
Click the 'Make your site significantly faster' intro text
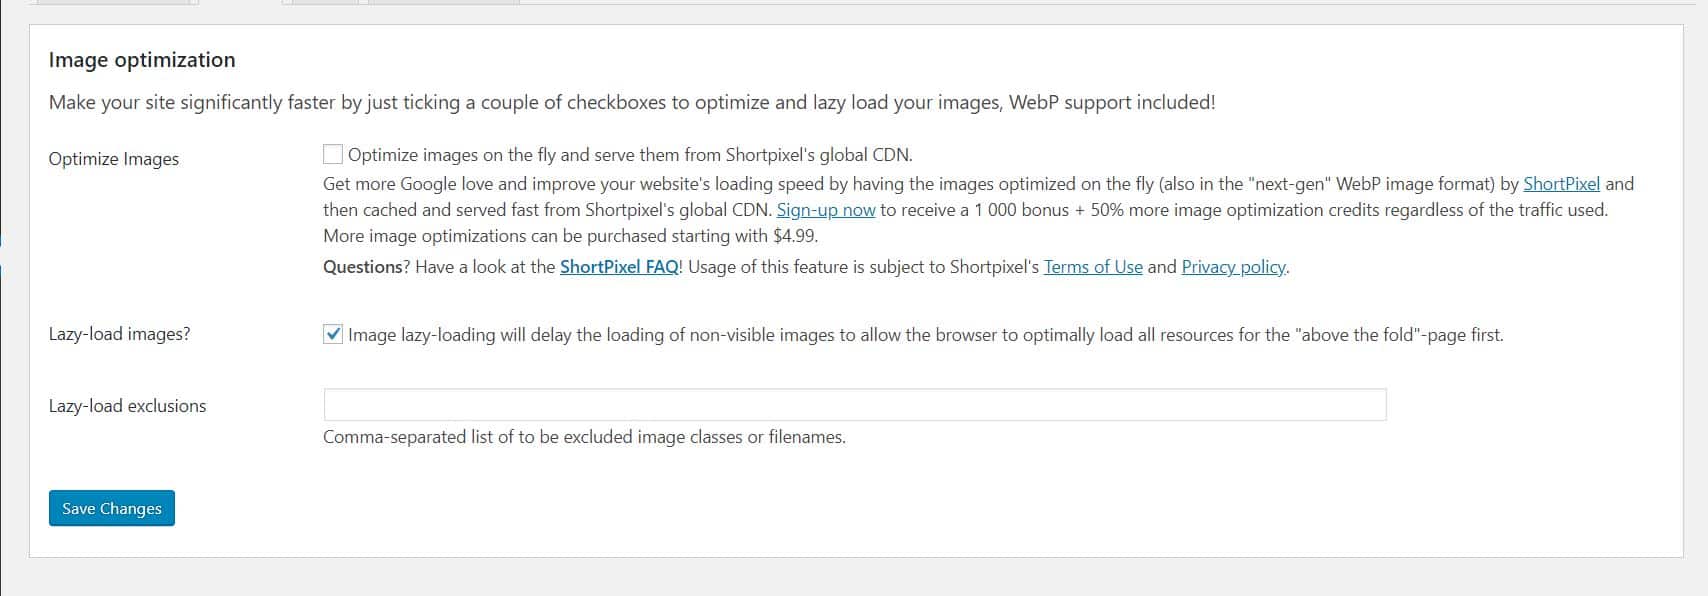click(x=632, y=103)
